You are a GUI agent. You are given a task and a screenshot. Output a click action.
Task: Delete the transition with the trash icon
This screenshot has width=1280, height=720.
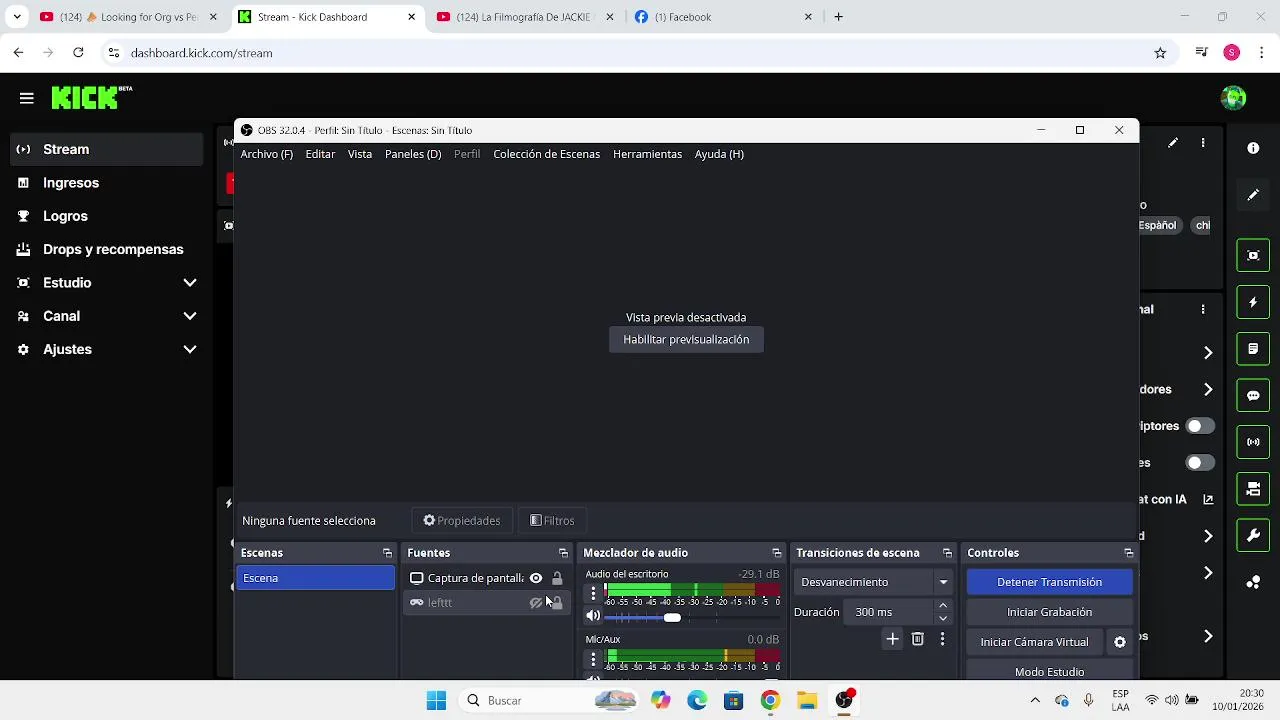(917, 639)
